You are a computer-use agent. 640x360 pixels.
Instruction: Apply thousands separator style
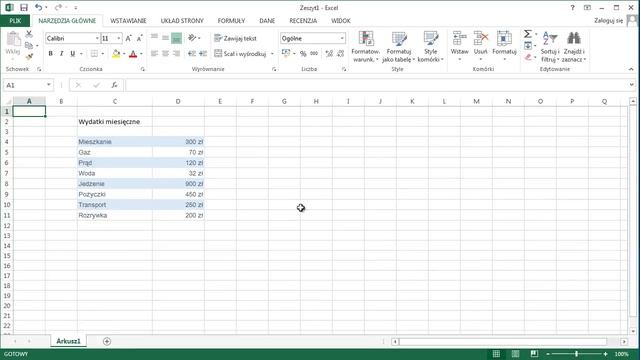point(314,53)
